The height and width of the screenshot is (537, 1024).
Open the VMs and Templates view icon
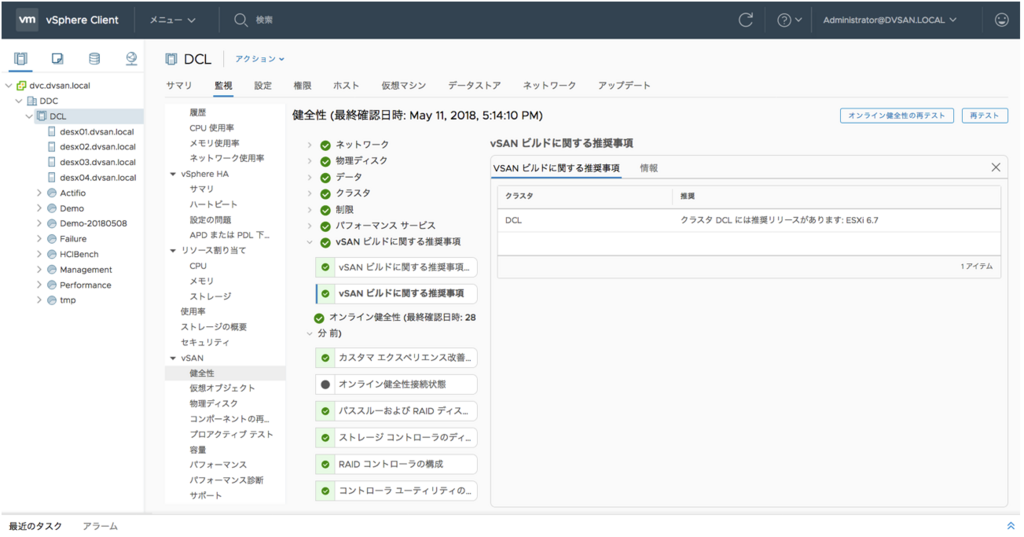coord(57,59)
